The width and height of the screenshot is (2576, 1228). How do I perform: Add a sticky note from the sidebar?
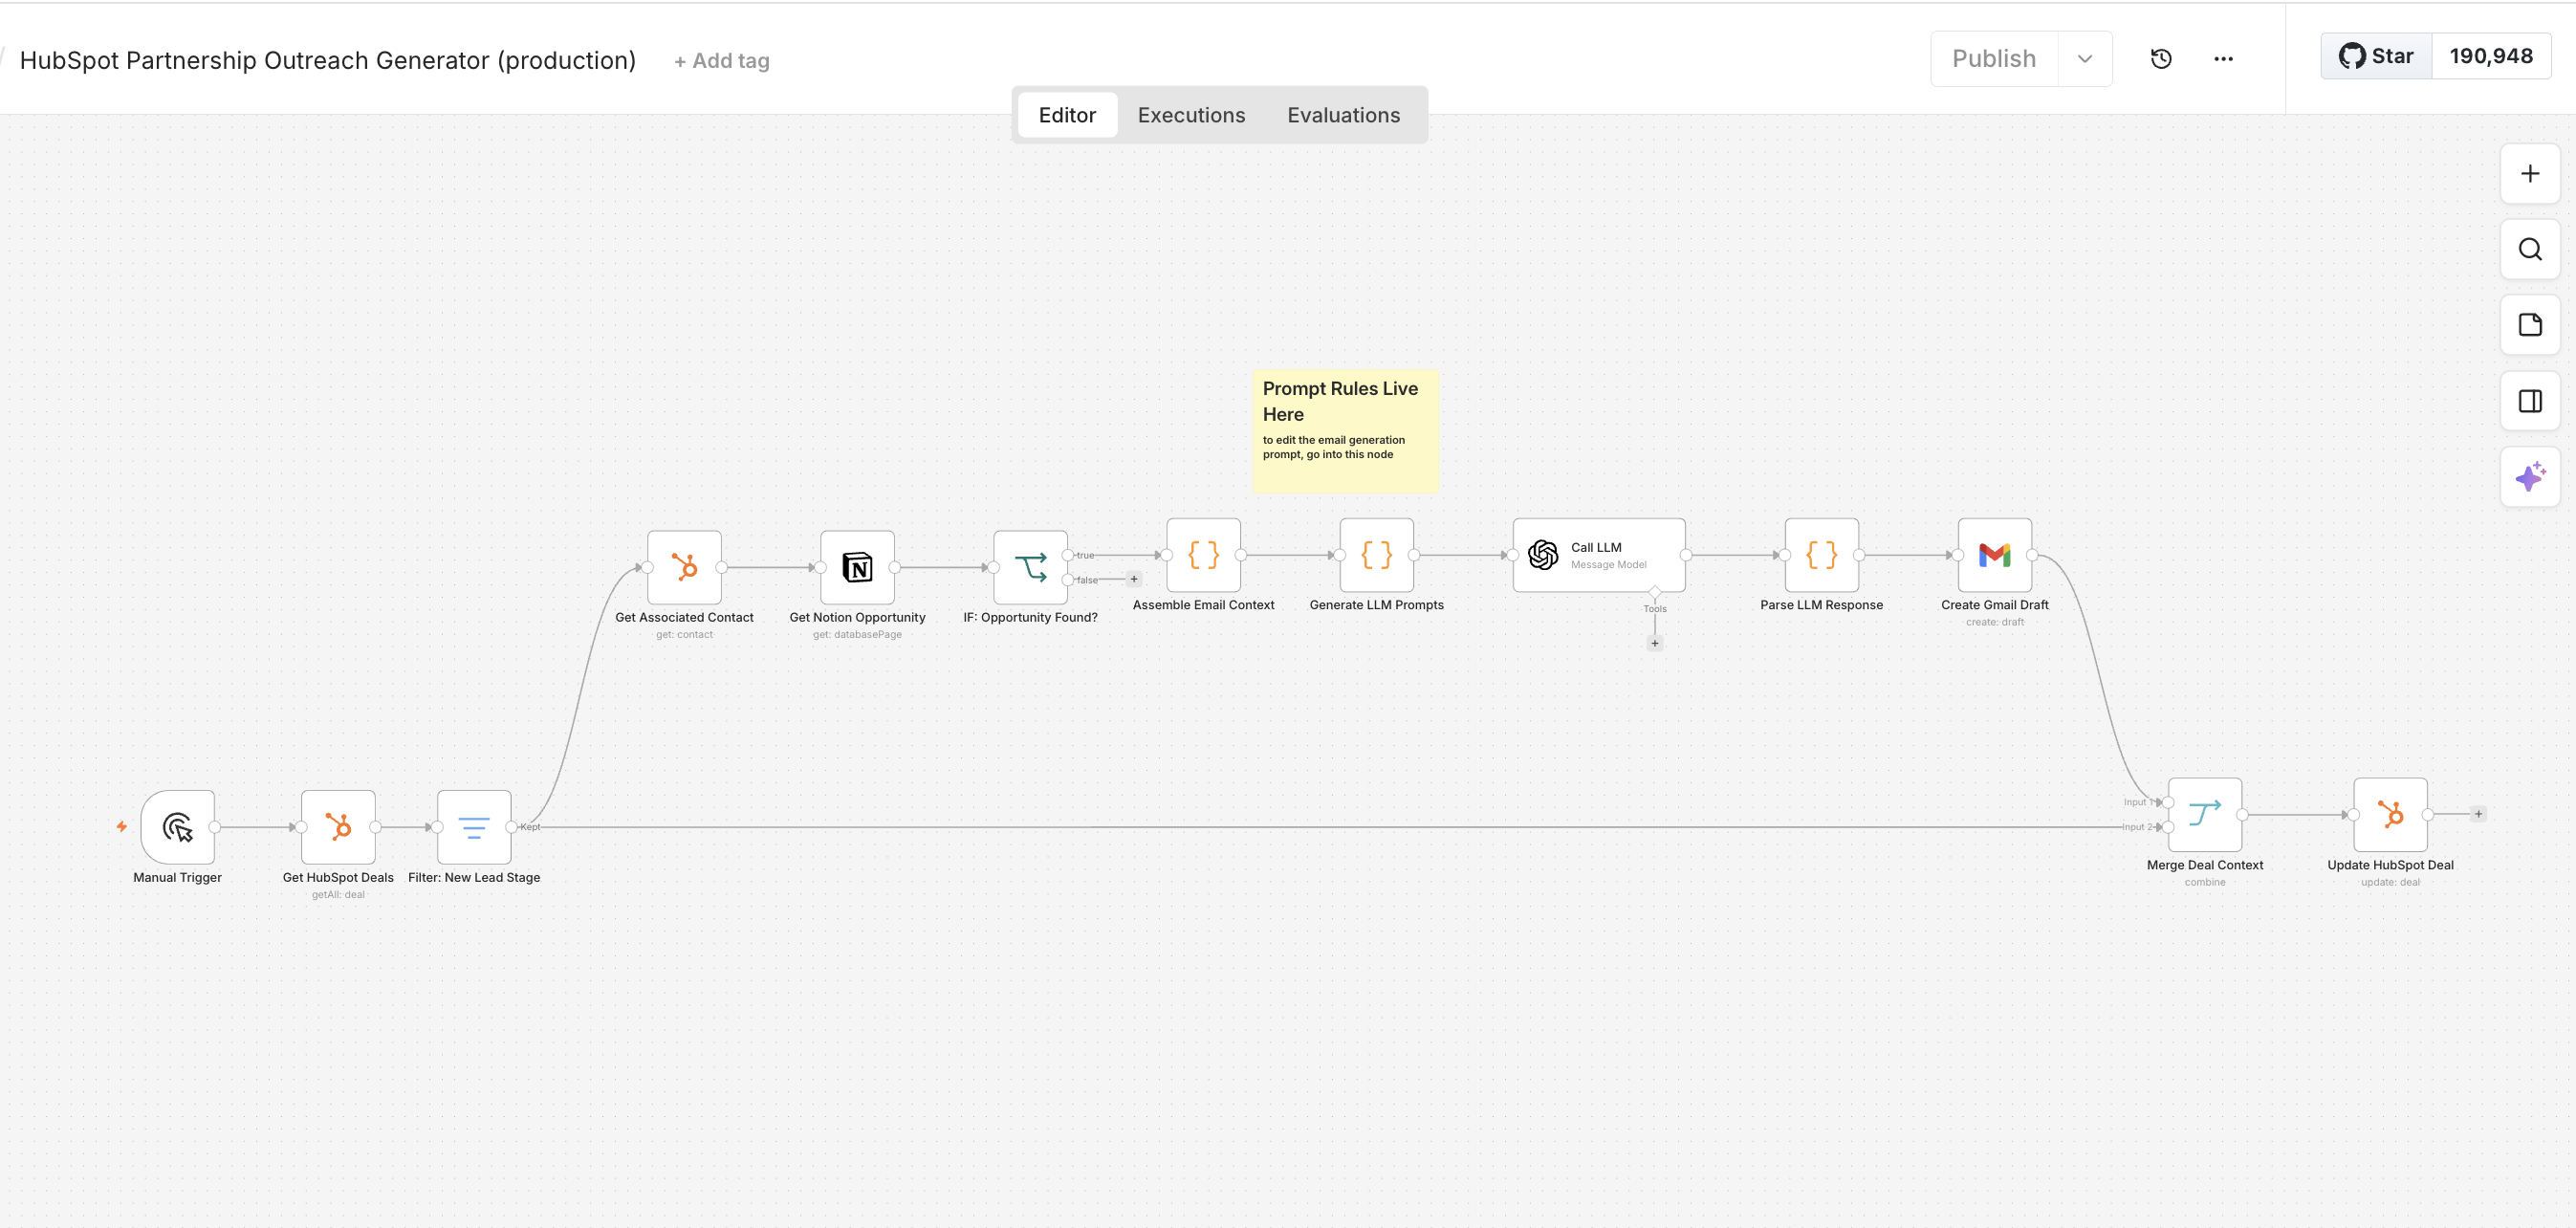click(x=2530, y=325)
